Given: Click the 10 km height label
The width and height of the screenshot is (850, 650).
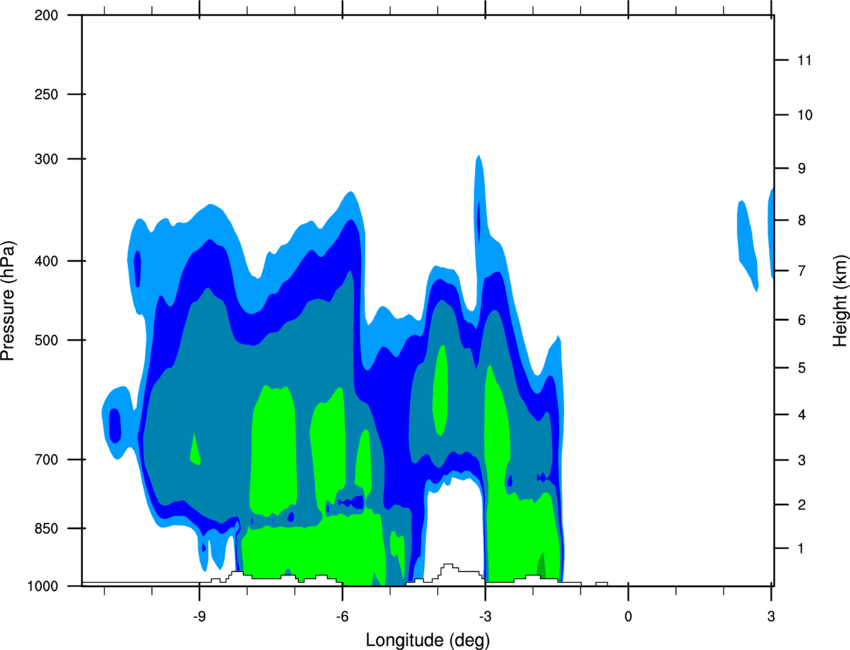Looking at the screenshot, I should click(804, 115).
